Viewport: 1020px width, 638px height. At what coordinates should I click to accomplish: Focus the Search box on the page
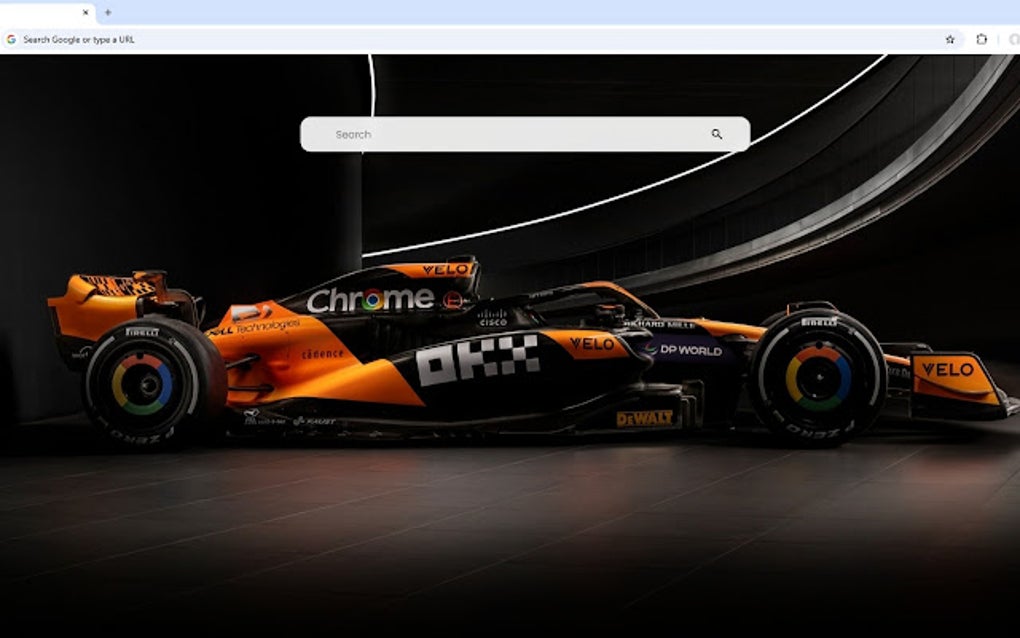point(450,133)
